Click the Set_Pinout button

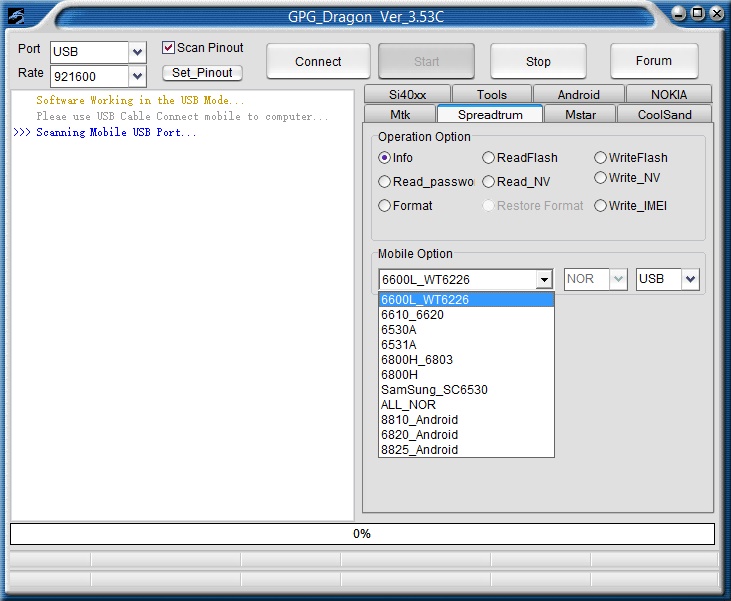click(202, 73)
